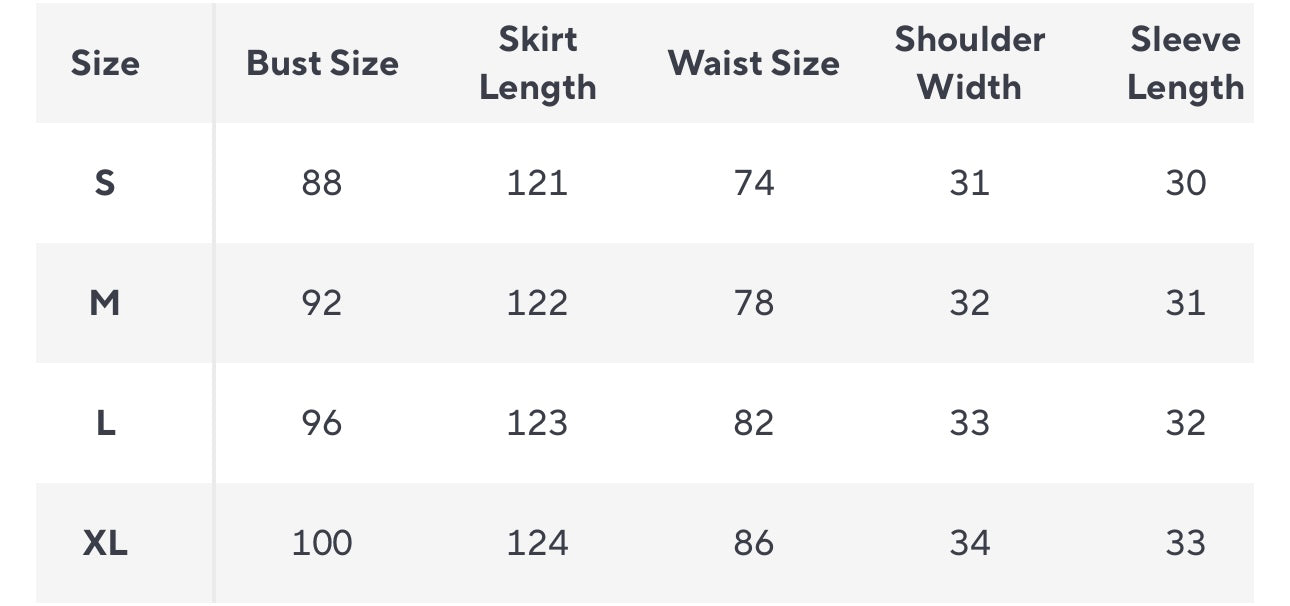Click the Sleeve Length column header

tap(1185, 64)
